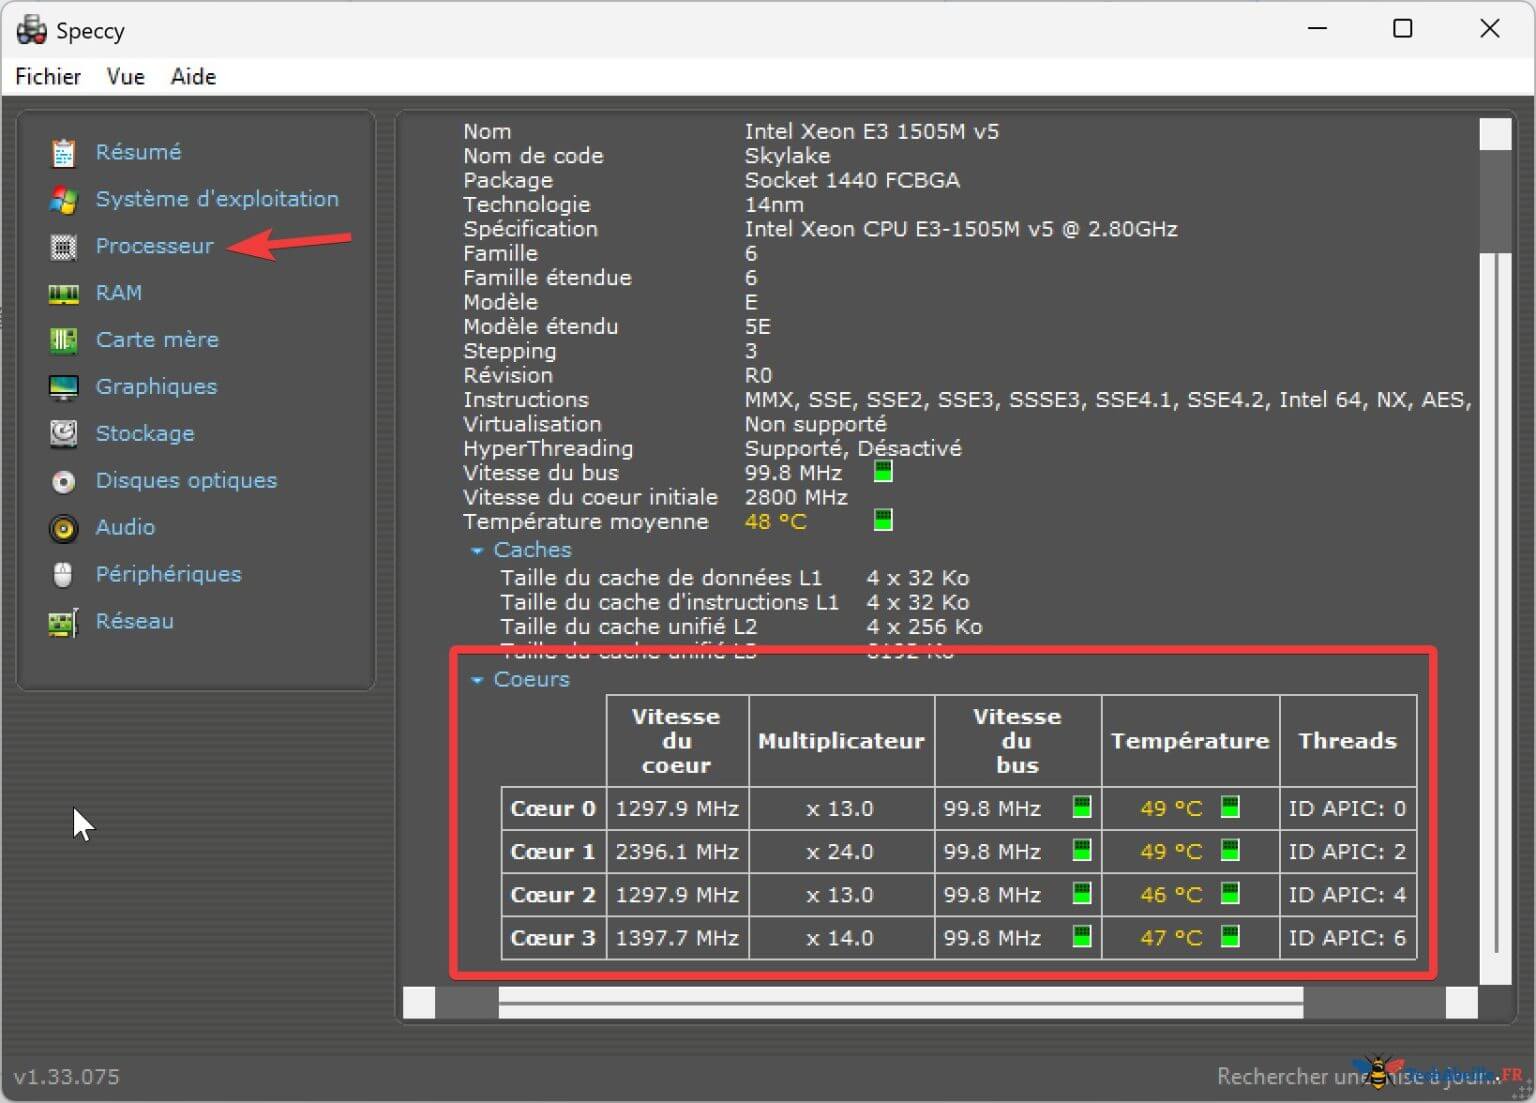
Task: View the RAM section
Action: click(117, 293)
